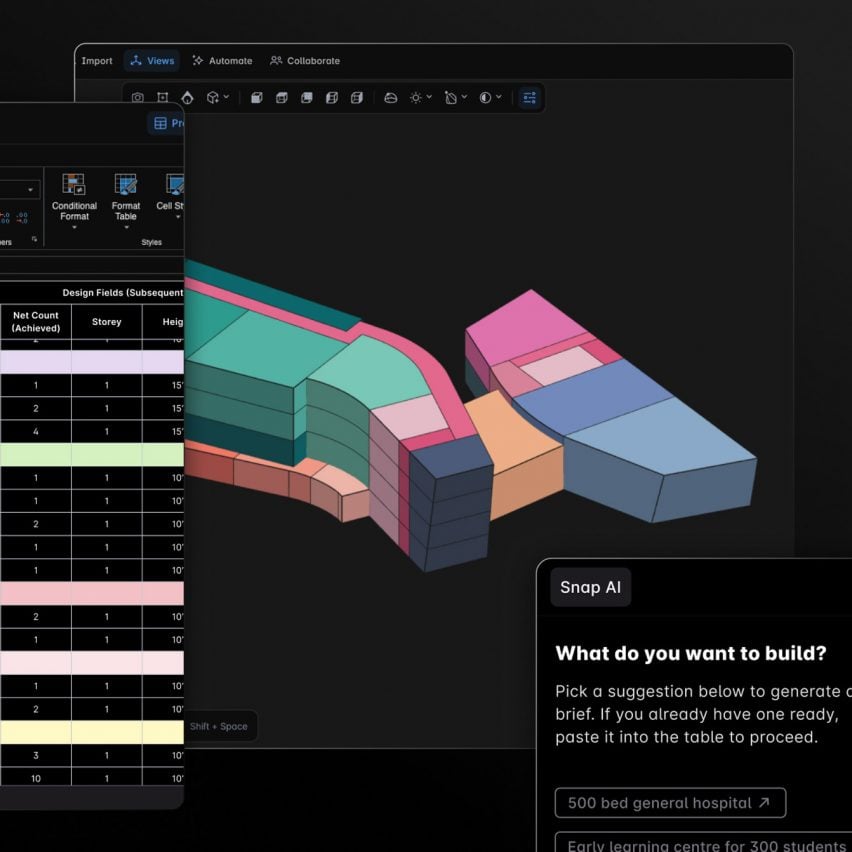This screenshot has width=852, height=852.
Task: Open the Numbers group dialog launcher
Action: (x=34, y=239)
